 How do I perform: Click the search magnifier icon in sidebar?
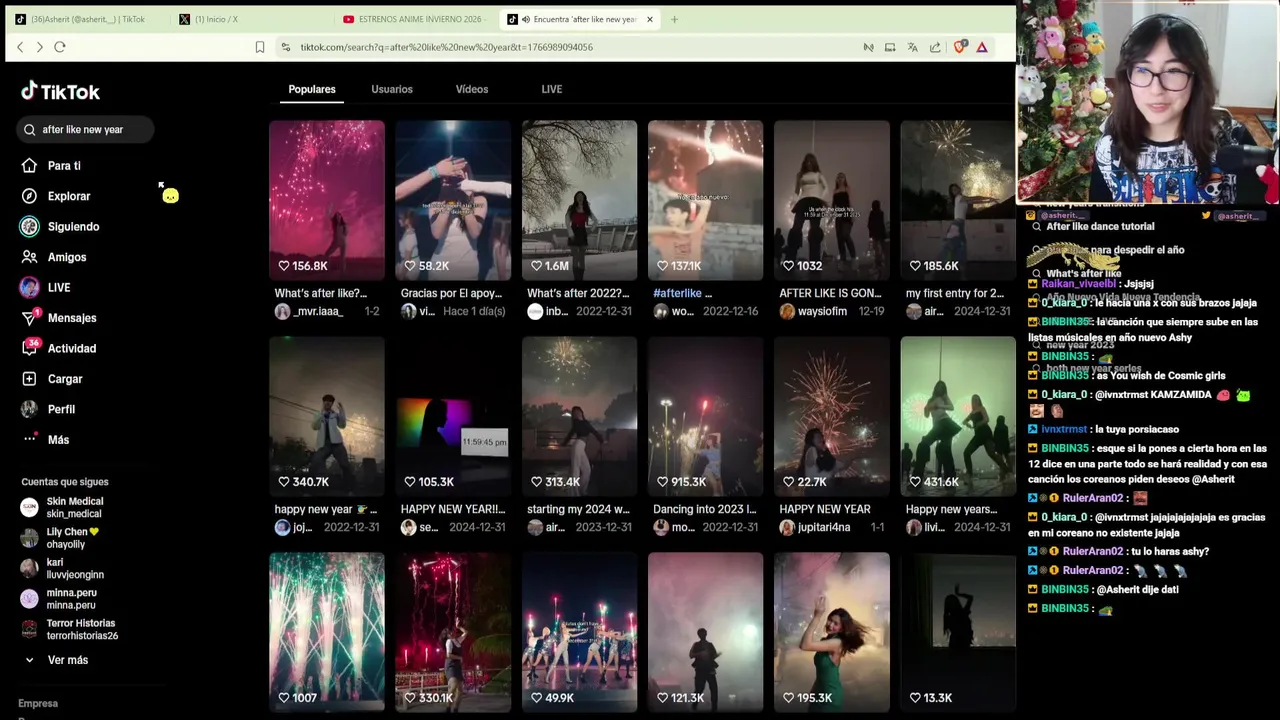point(30,130)
